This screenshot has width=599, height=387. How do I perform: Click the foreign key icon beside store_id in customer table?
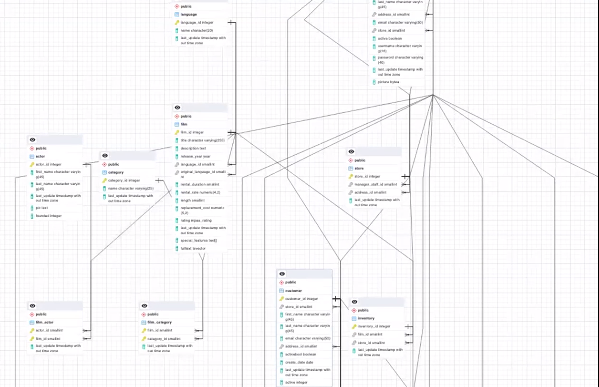coord(282,307)
